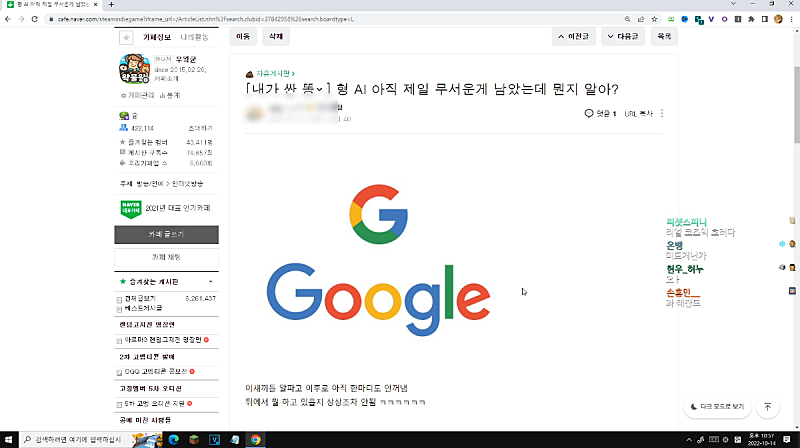This screenshot has height=448, width=800.
Task: Switch to 카페정보 tab
Action: pos(157,37)
